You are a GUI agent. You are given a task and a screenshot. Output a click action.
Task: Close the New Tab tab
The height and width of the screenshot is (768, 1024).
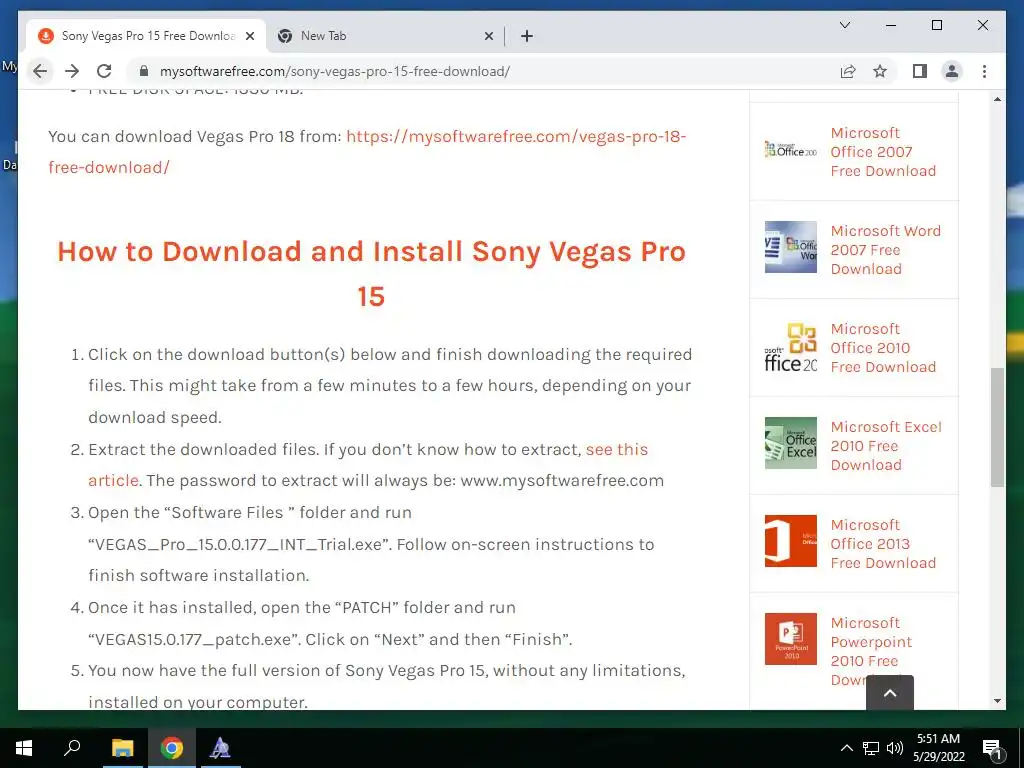[488, 36]
